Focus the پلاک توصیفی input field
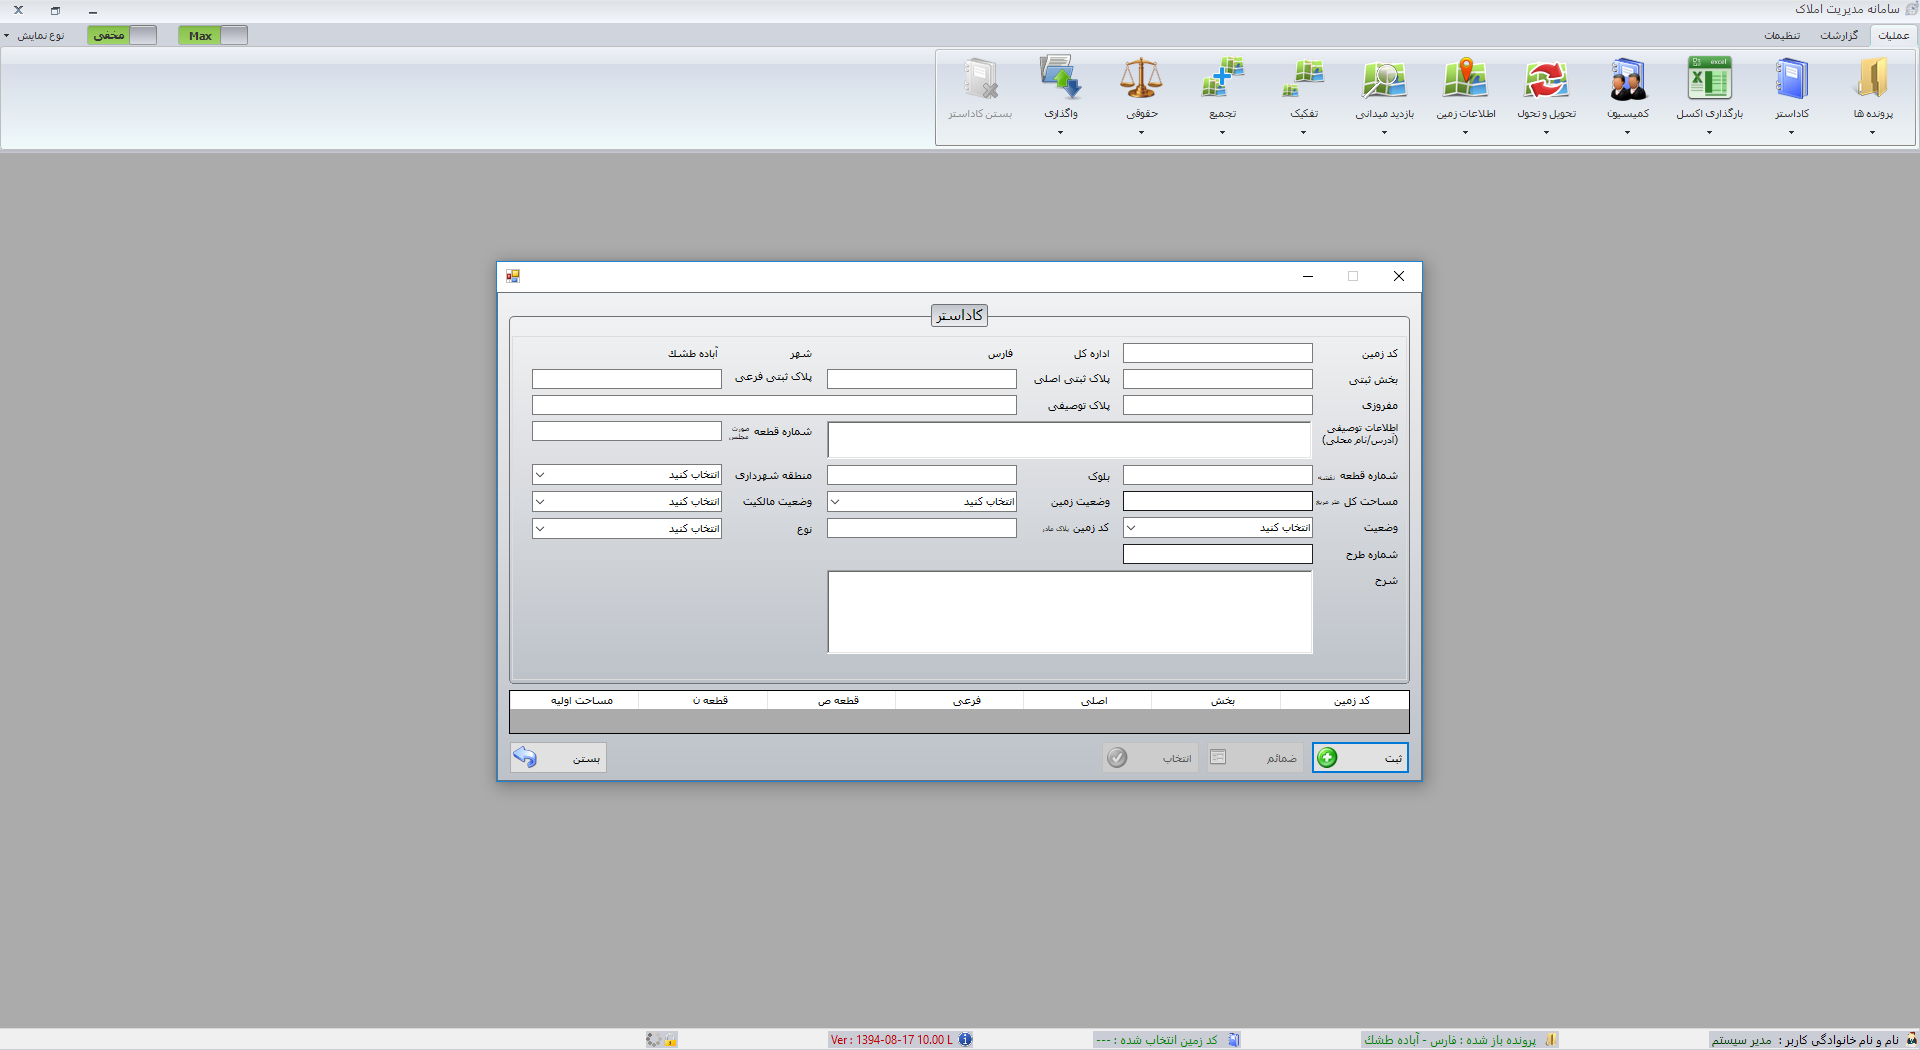The image size is (1920, 1050). [775, 405]
